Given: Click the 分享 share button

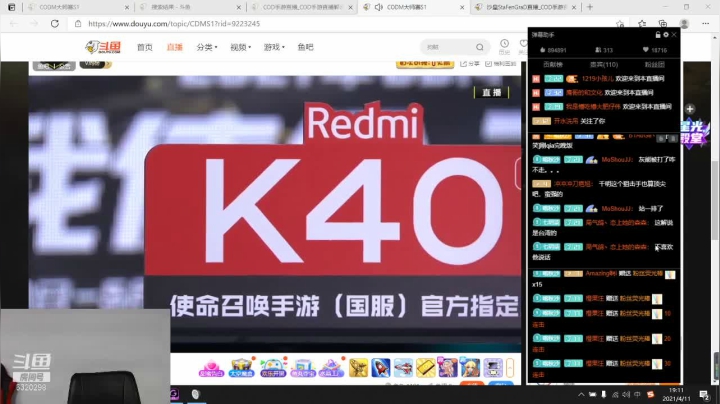Looking at the screenshot, I should 470,63.
